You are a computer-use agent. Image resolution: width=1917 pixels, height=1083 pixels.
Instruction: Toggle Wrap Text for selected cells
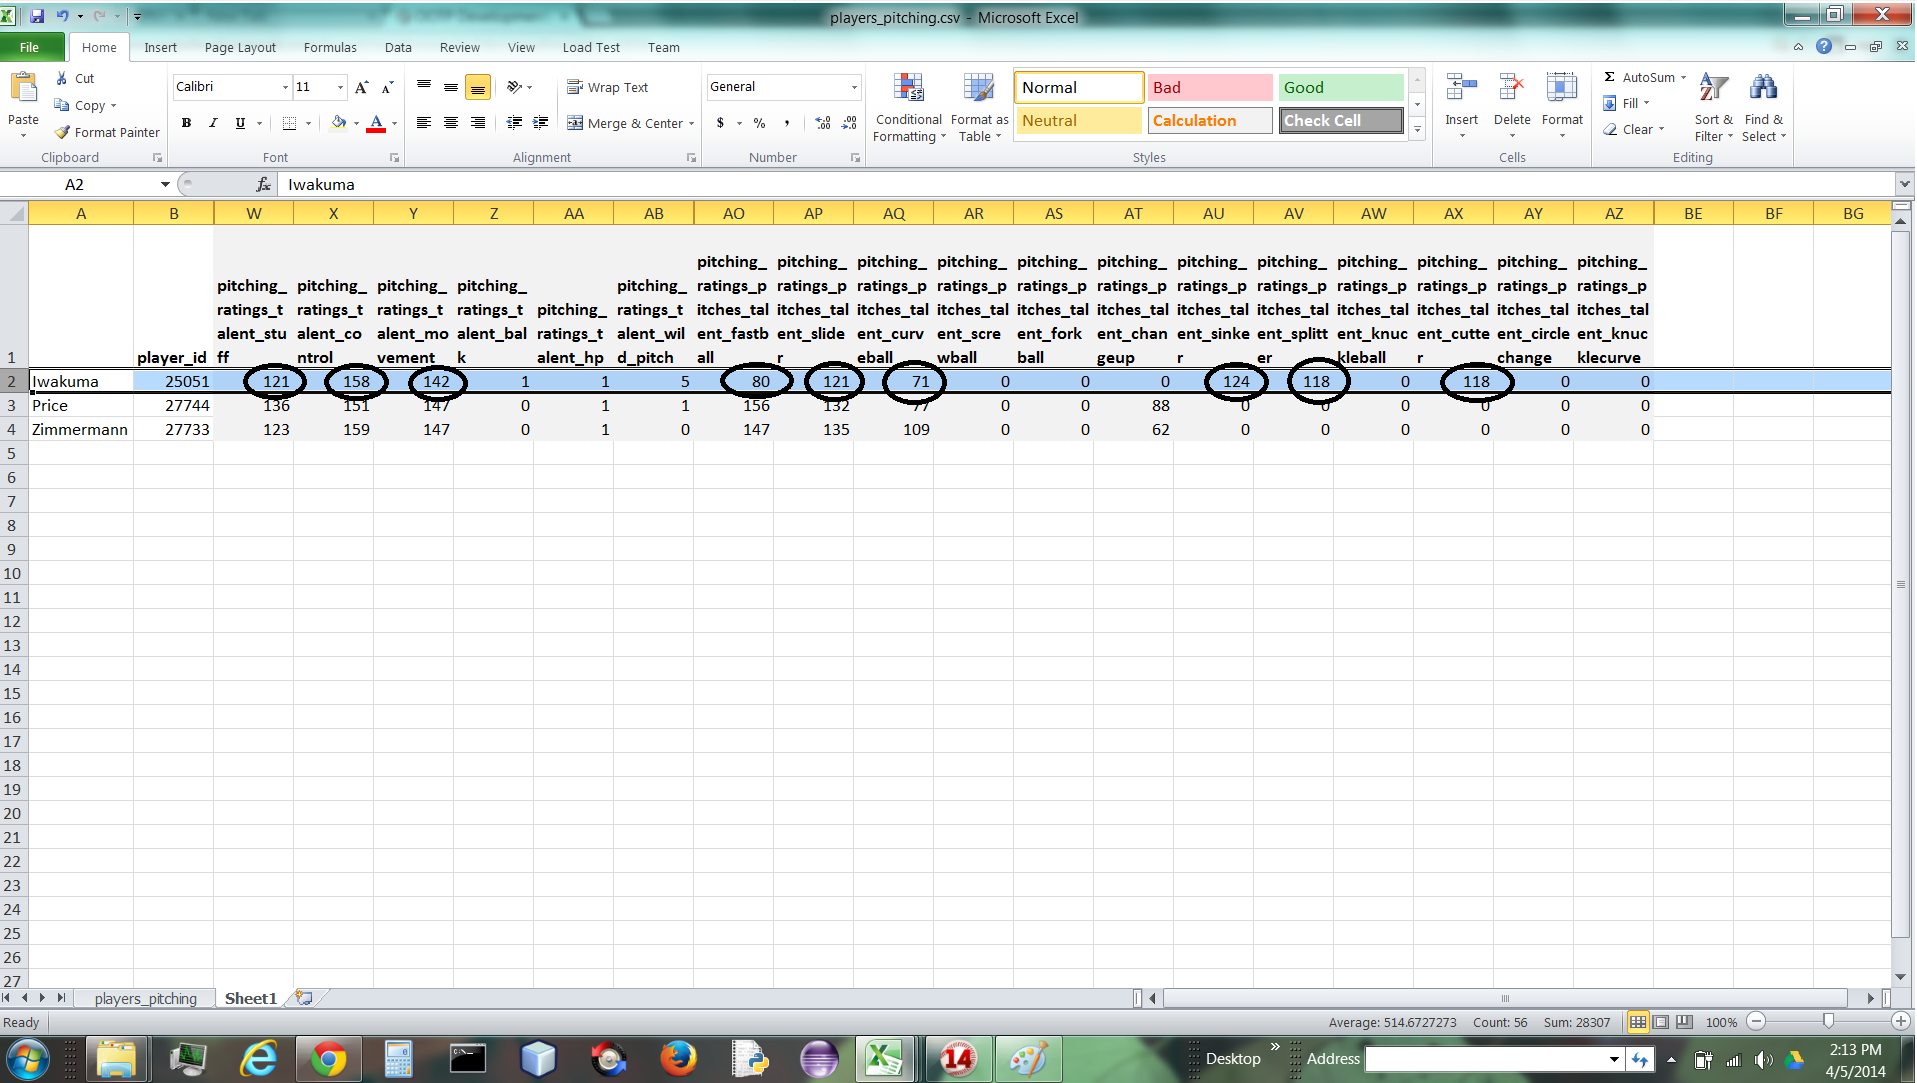click(x=608, y=87)
